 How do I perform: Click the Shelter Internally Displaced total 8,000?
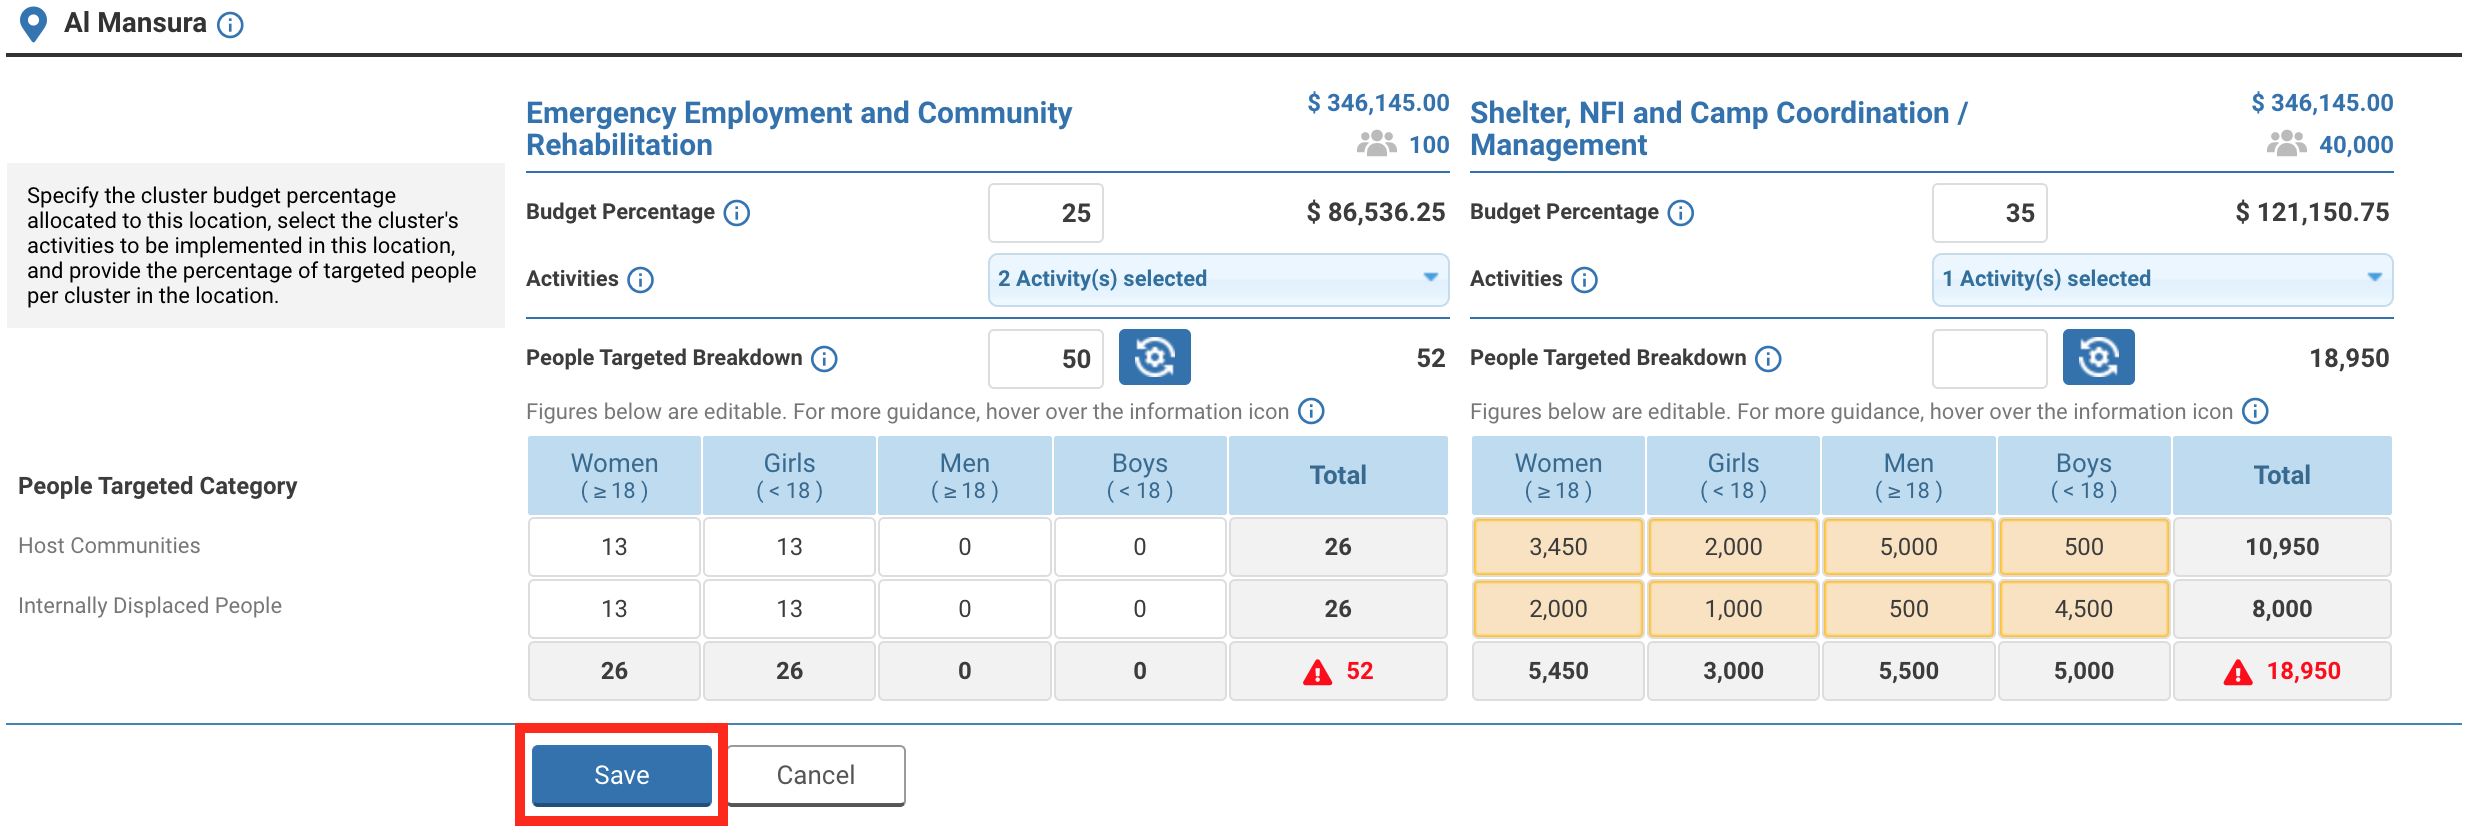click(x=2282, y=609)
